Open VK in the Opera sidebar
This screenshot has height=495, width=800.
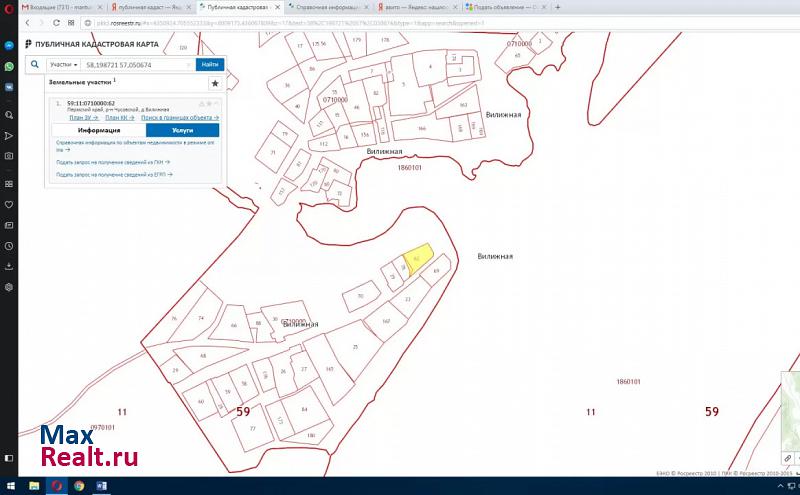click(8, 88)
